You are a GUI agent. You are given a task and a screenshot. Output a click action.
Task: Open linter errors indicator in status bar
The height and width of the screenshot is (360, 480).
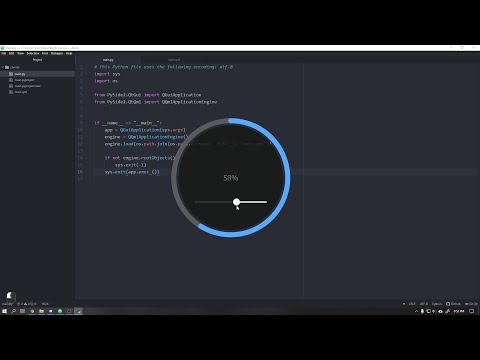pyautogui.click(x=27, y=304)
